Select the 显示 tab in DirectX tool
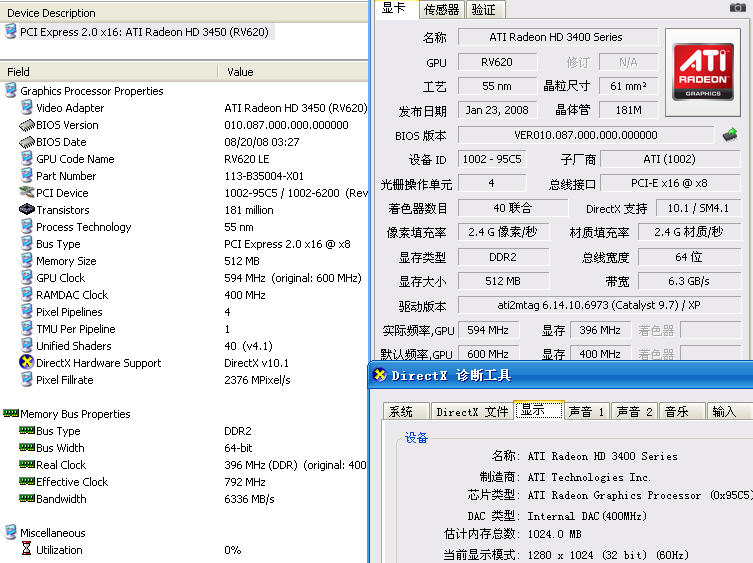The width and height of the screenshot is (753, 563). tap(538, 410)
